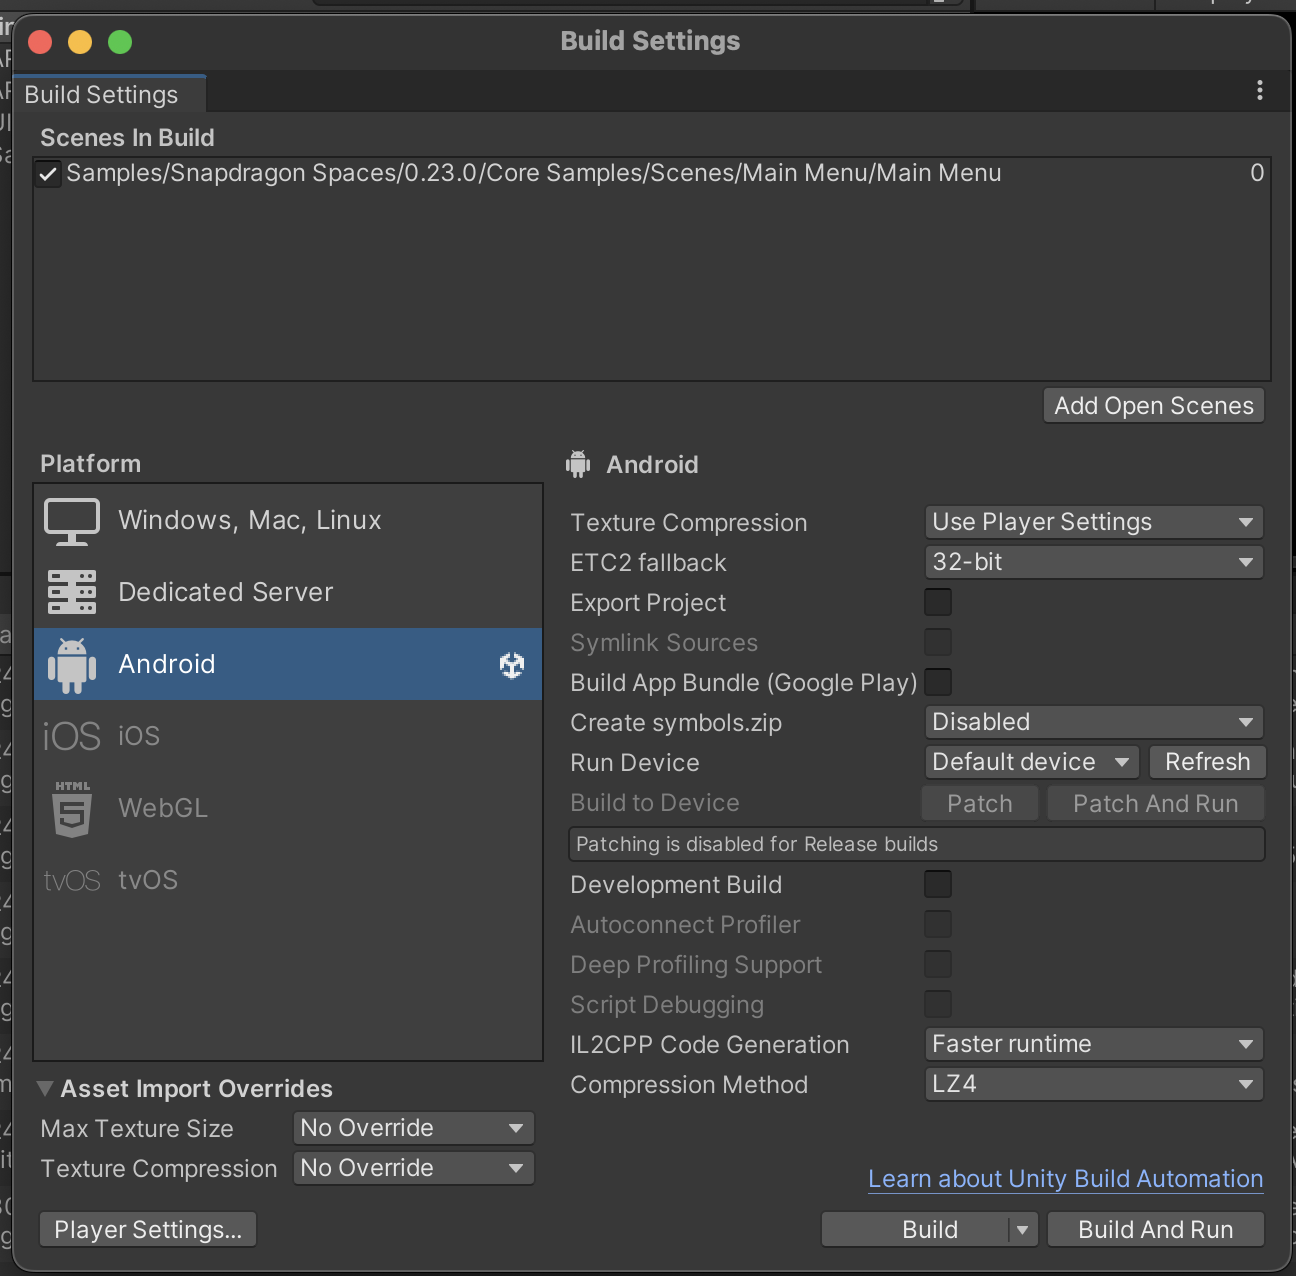Toggle the Script Debugging checkbox
Viewport: 1296px width, 1276px height.
tap(938, 1004)
